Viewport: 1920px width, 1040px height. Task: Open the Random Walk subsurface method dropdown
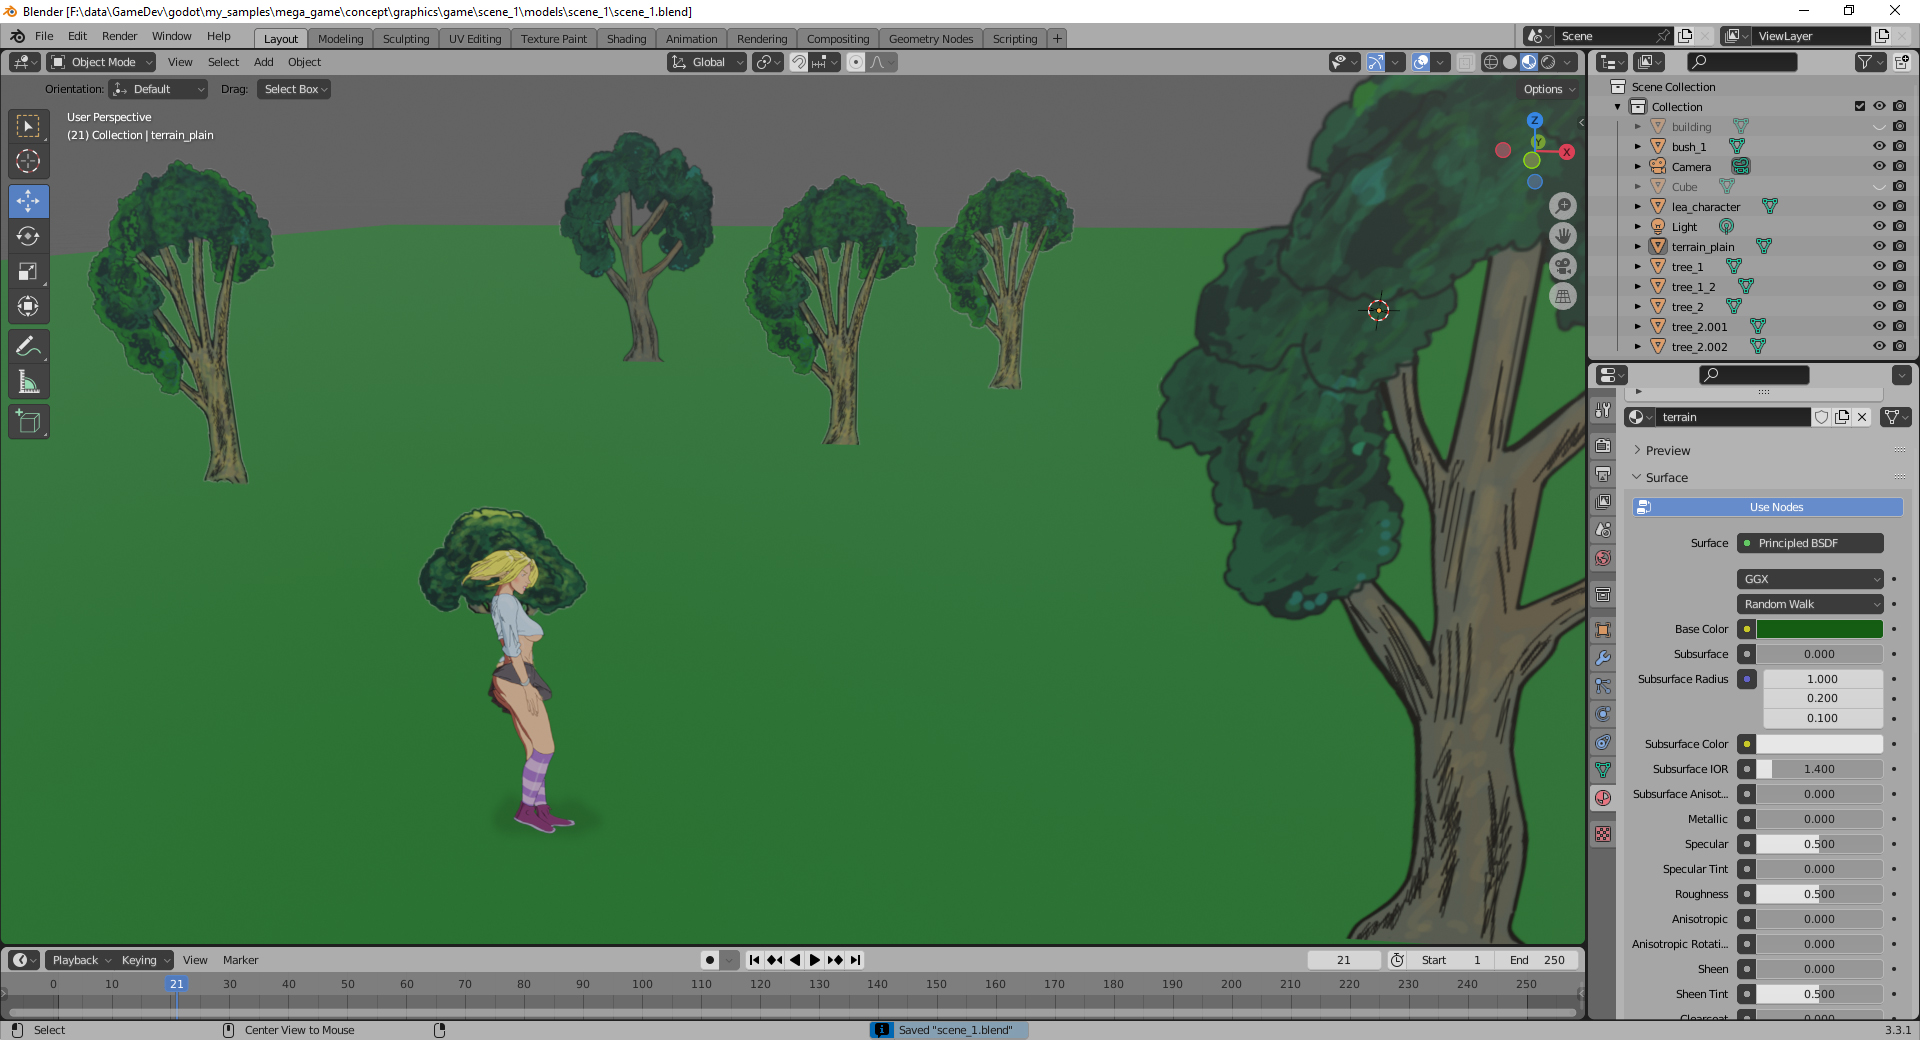[1810, 604]
